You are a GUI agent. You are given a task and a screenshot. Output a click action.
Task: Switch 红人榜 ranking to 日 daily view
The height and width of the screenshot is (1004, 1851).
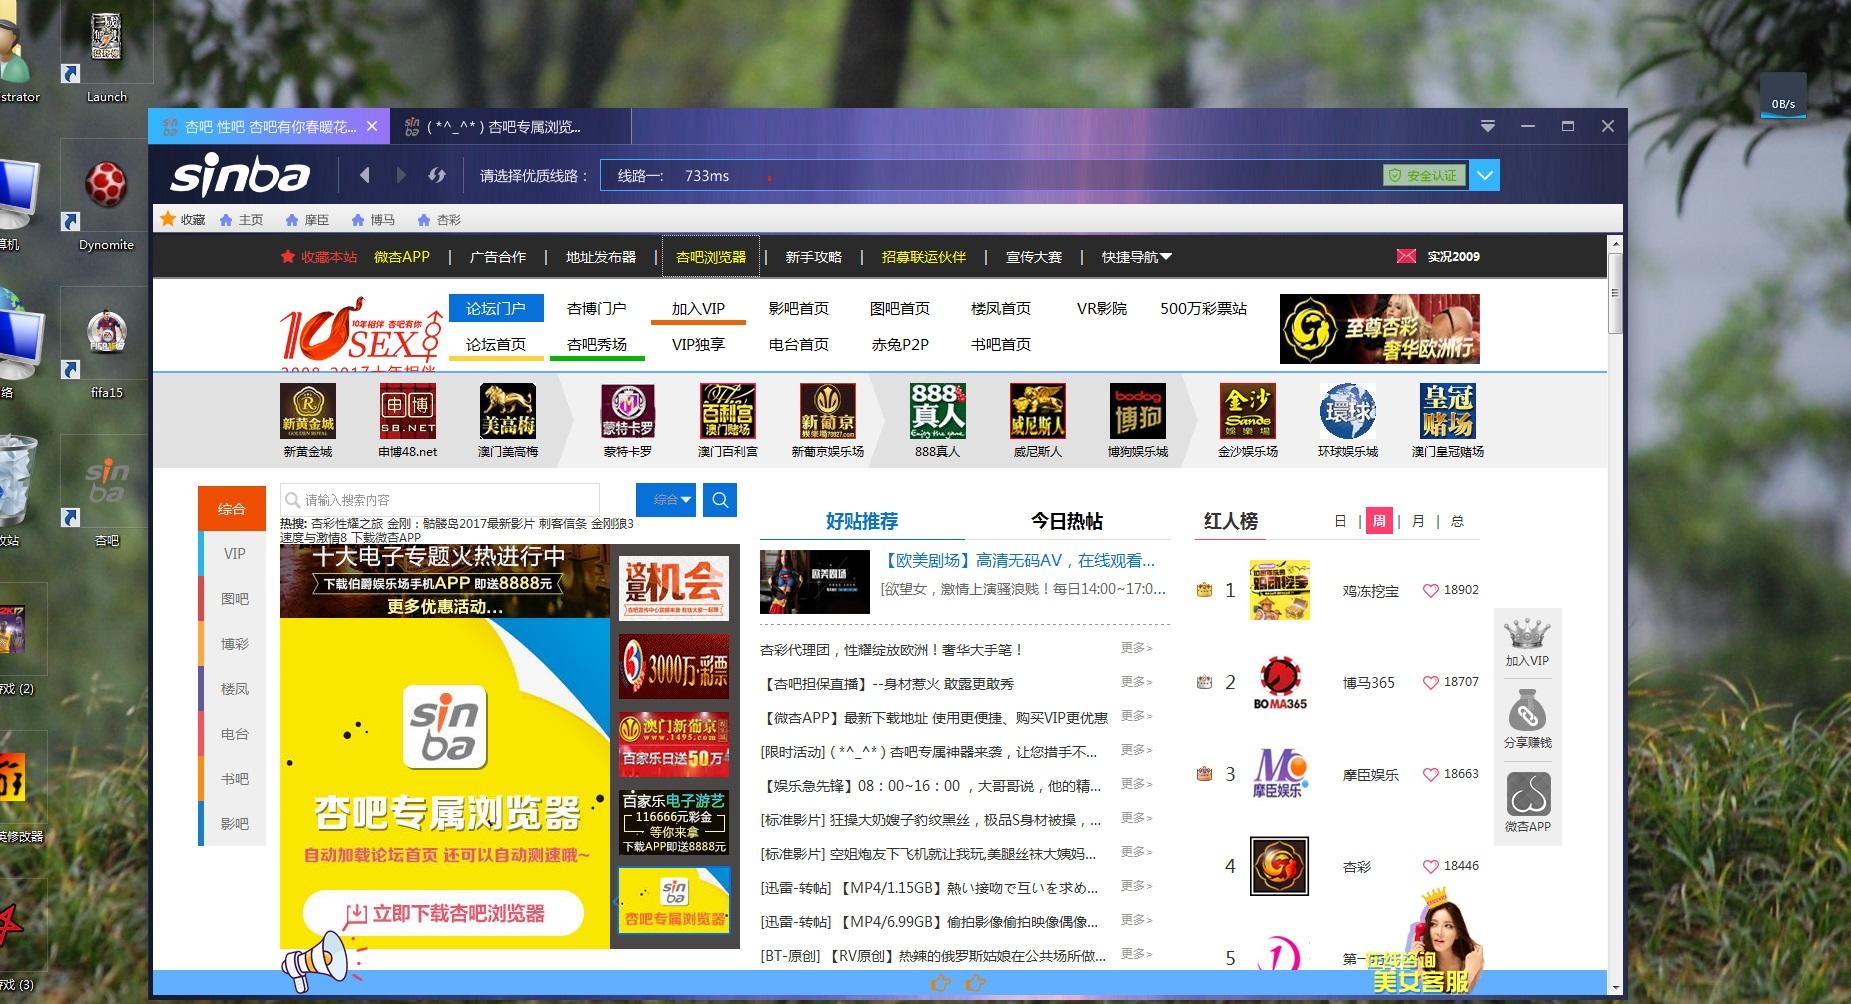click(1341, 521)
